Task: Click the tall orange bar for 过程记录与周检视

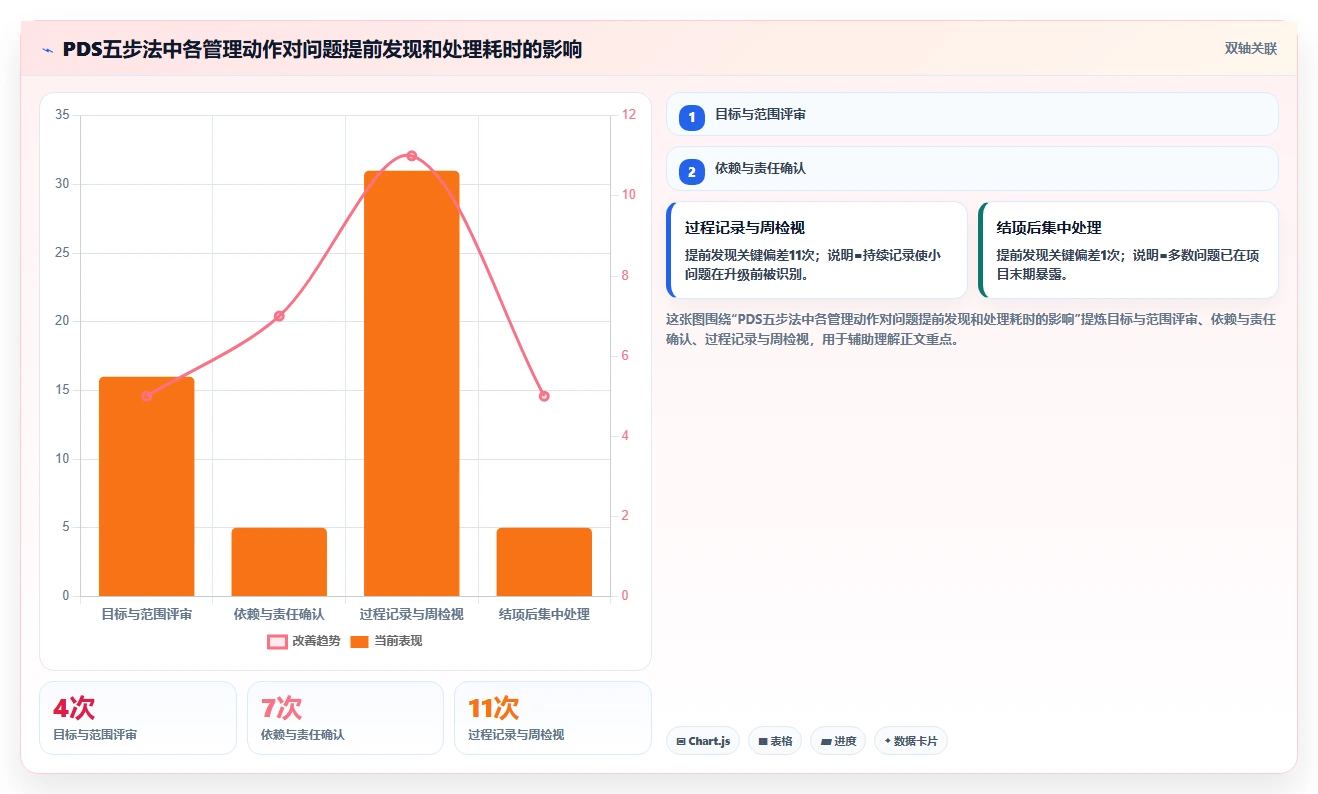Action: pos(411,383)
